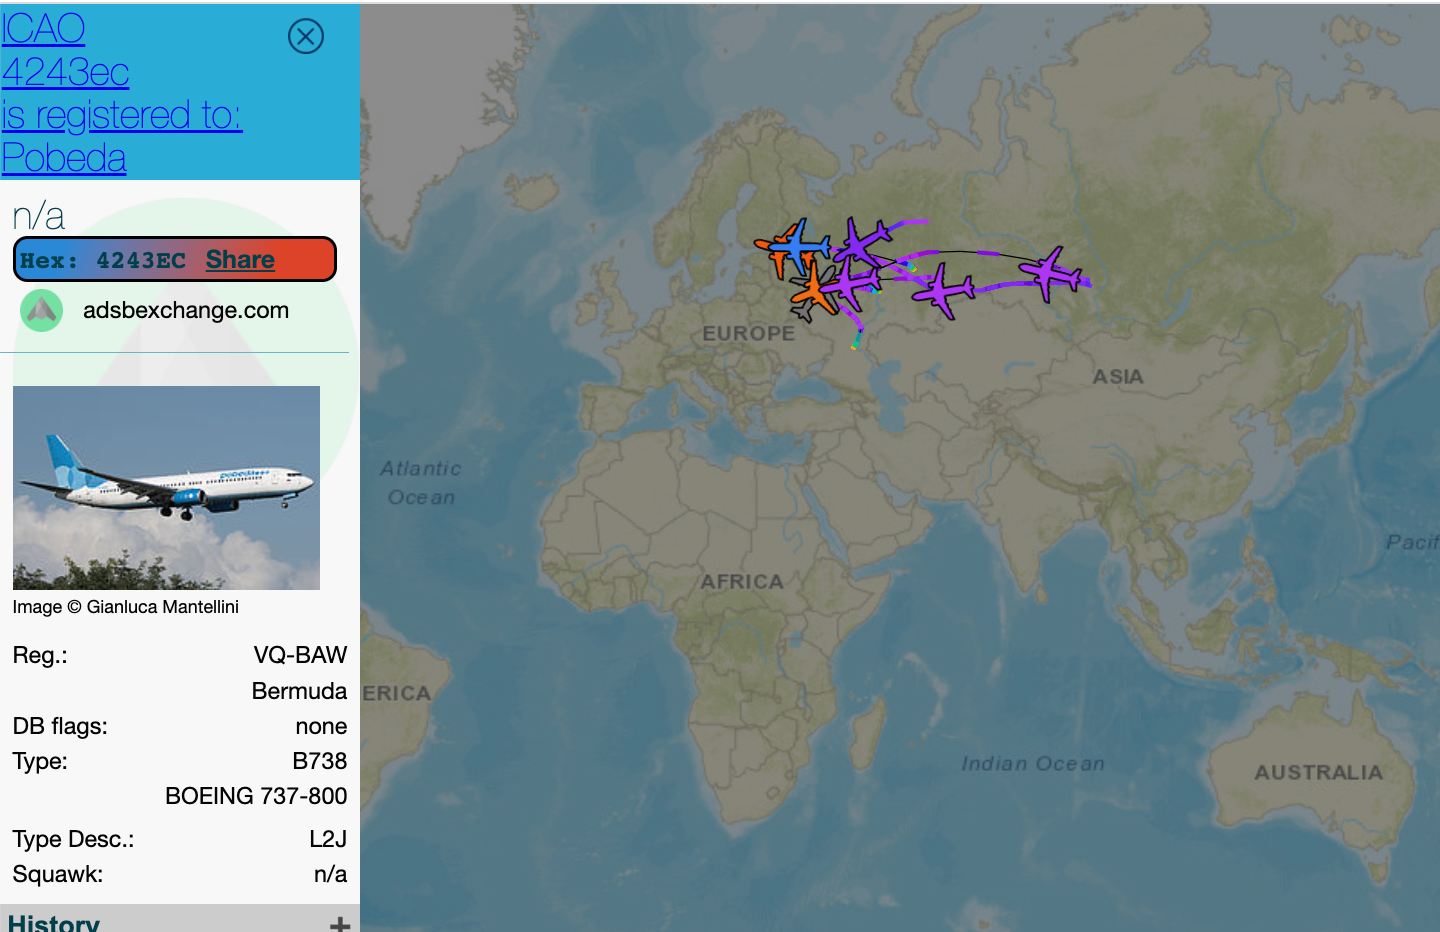1440x932 pixels.
Task: Click the Squawk 'n/a' value
Action: (330, 874)
